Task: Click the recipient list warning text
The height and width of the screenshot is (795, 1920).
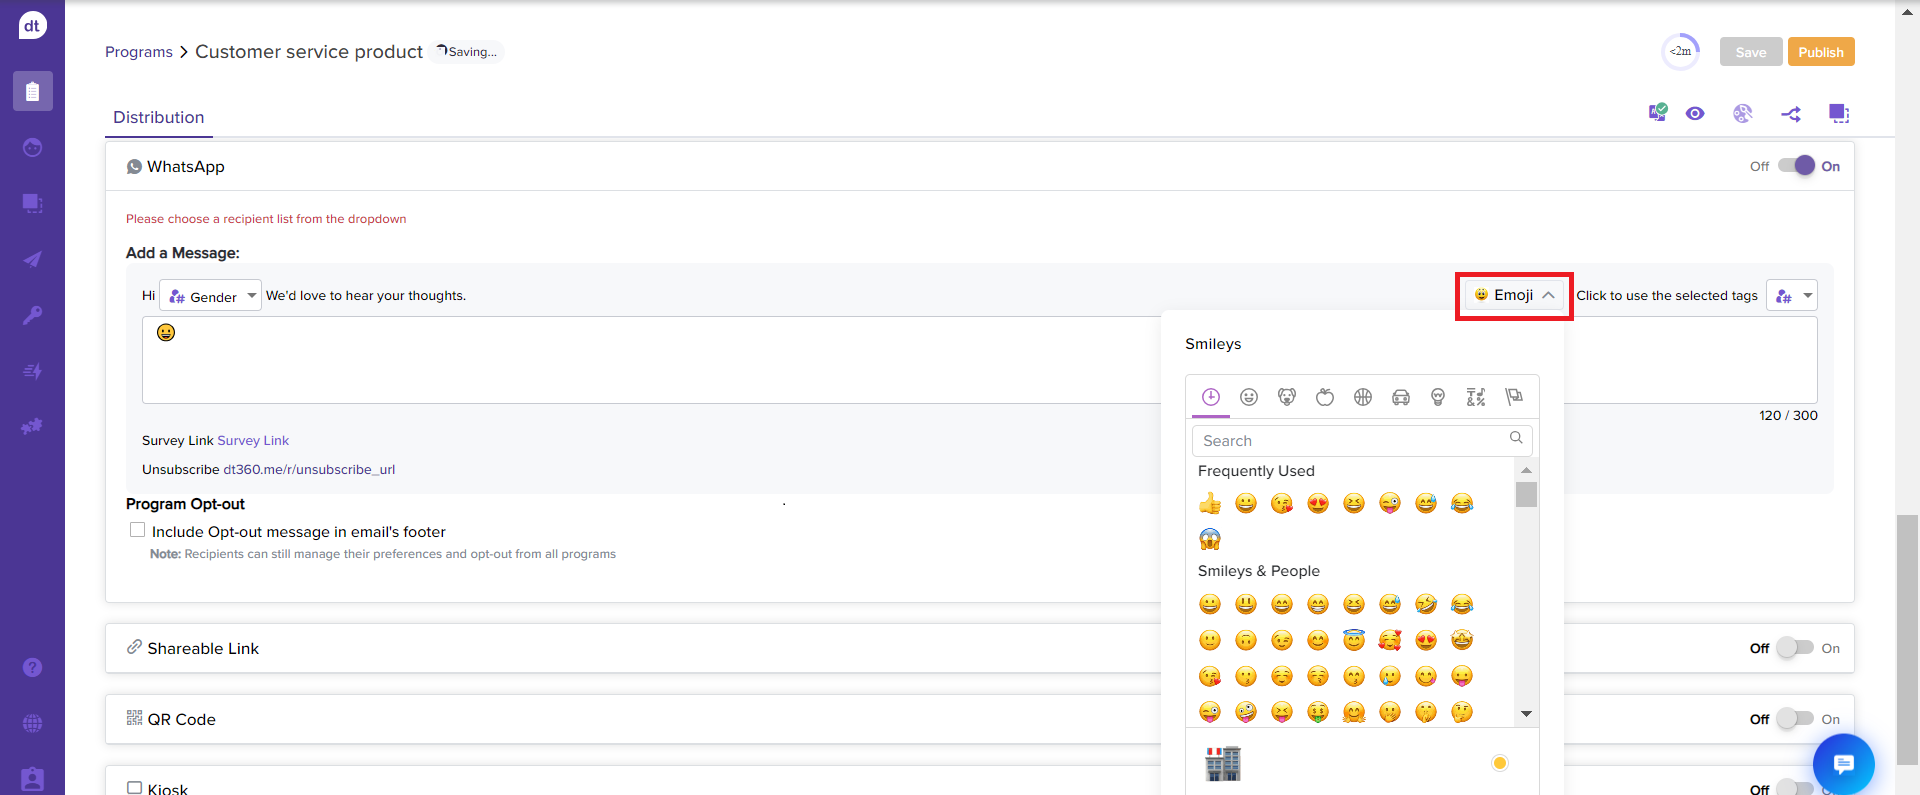Action: (x=266, y=219)
